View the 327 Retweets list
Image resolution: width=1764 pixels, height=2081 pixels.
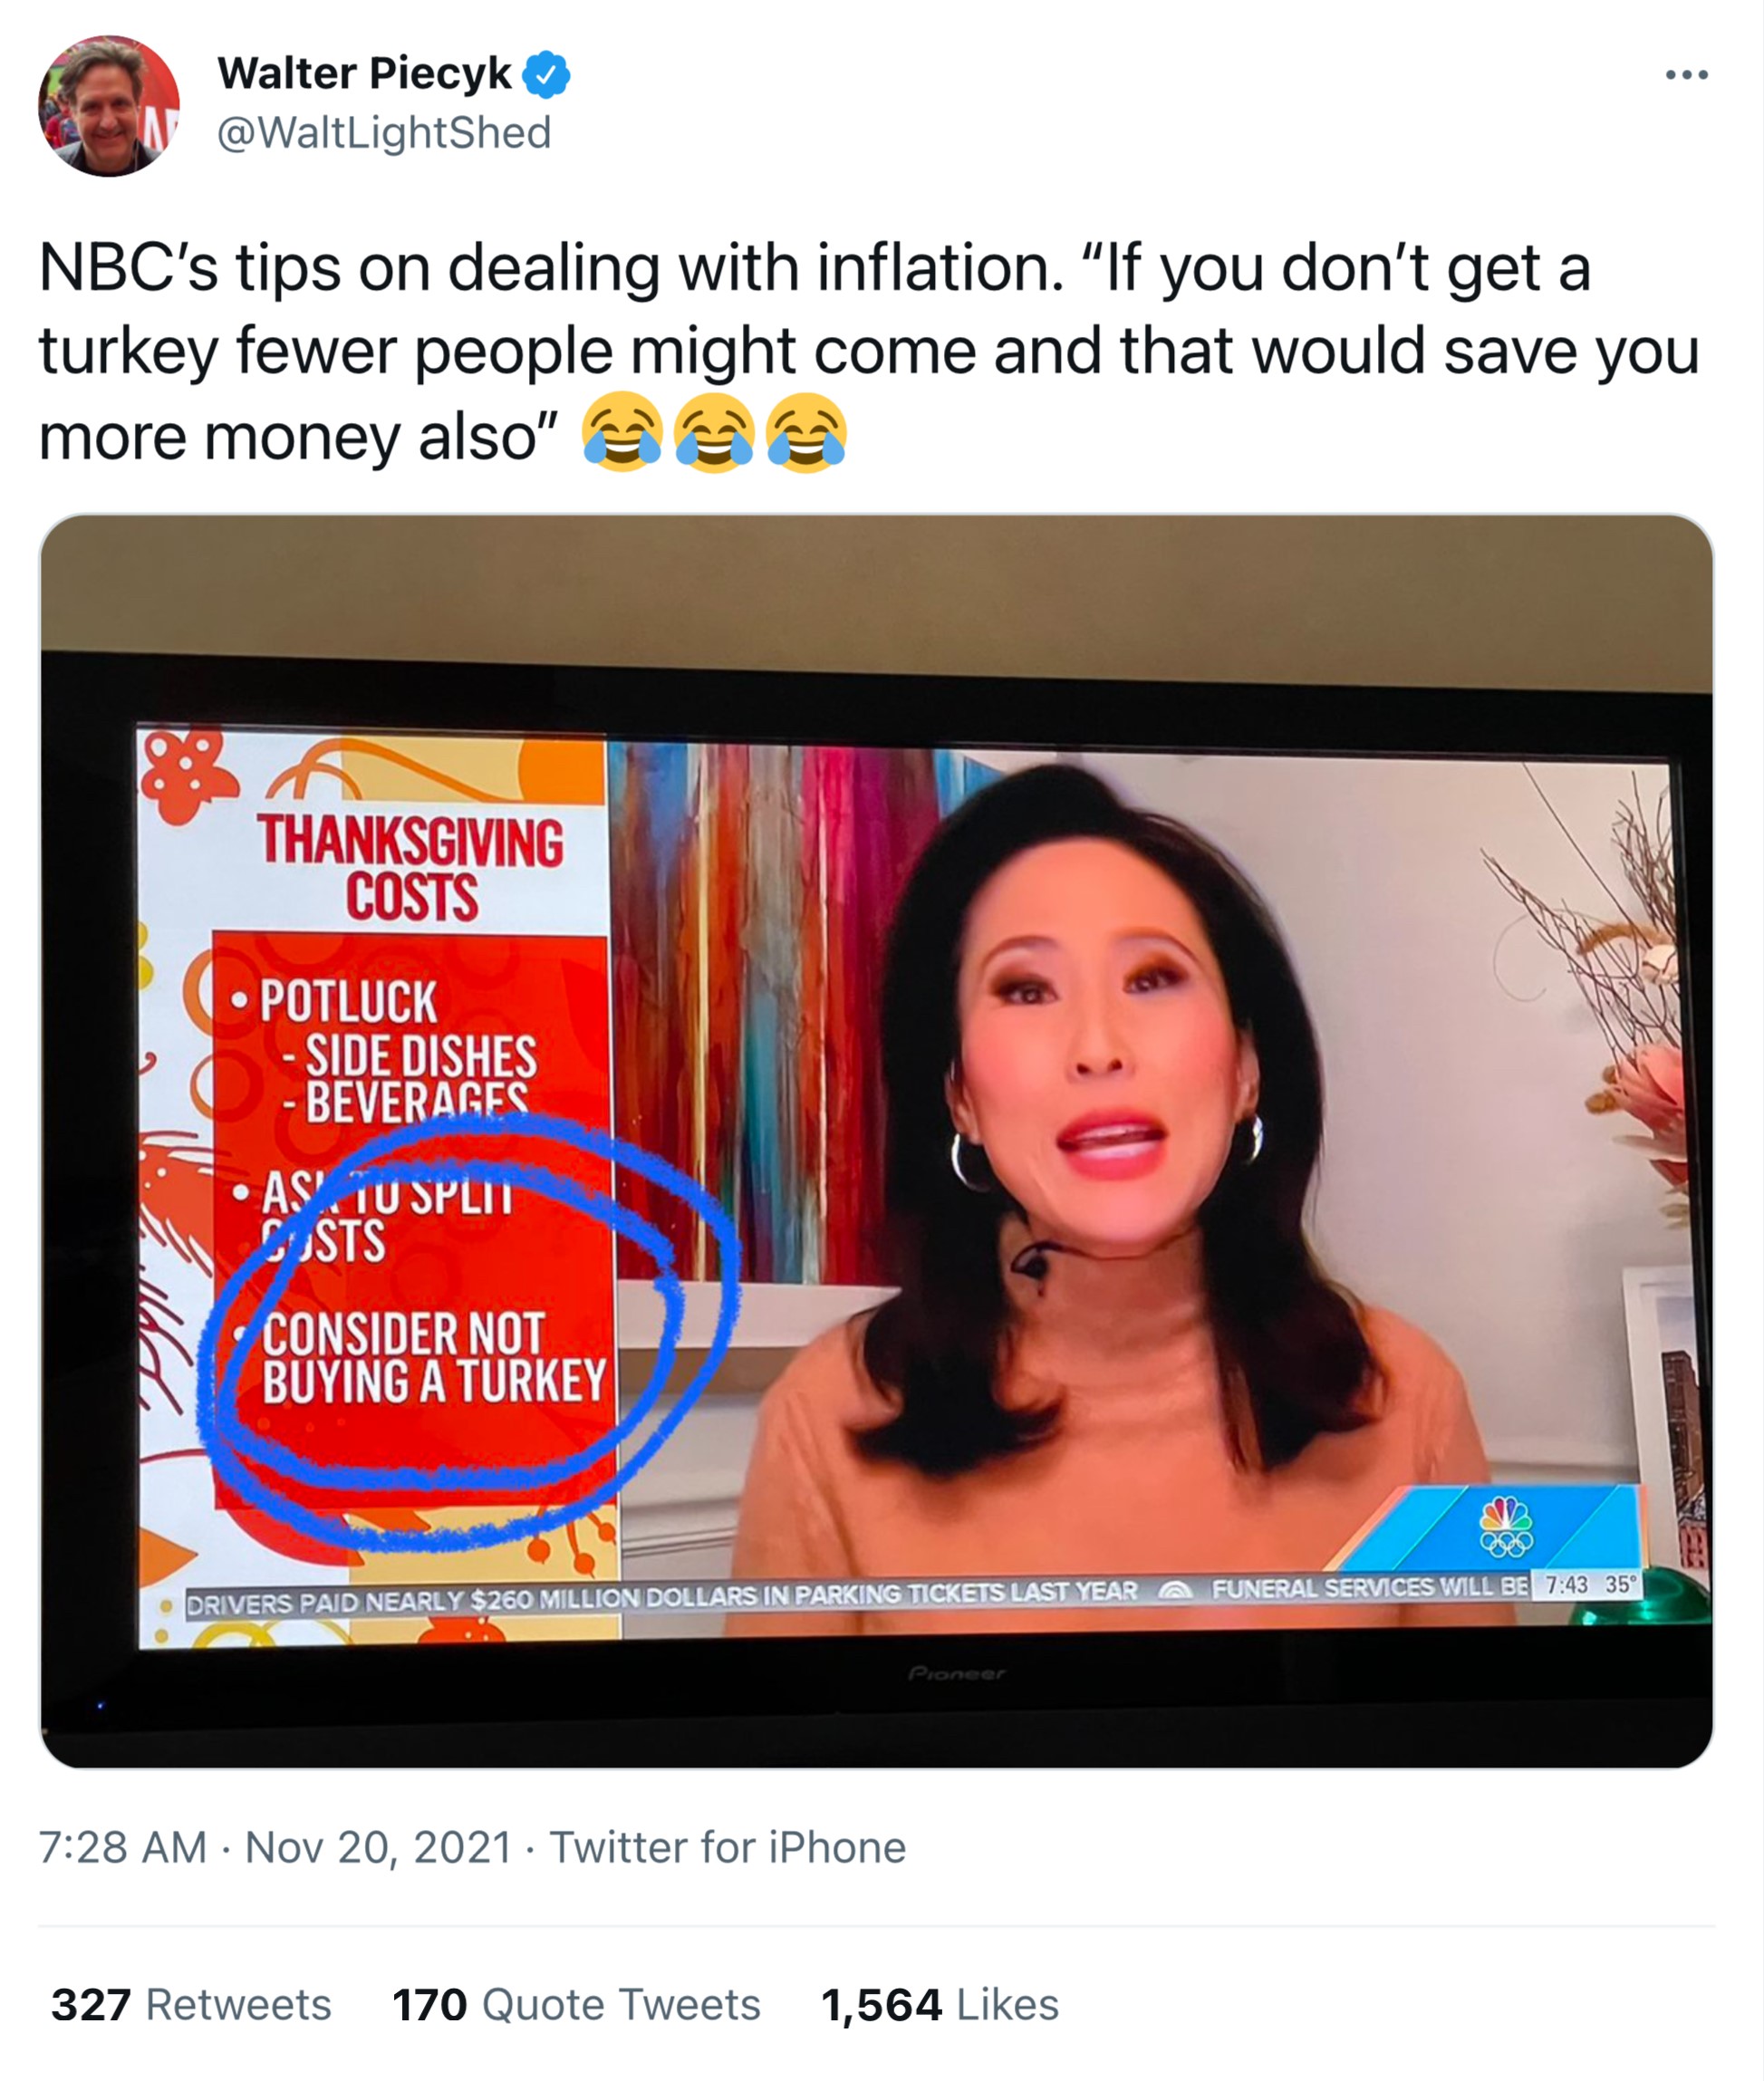click(191, 2005)
